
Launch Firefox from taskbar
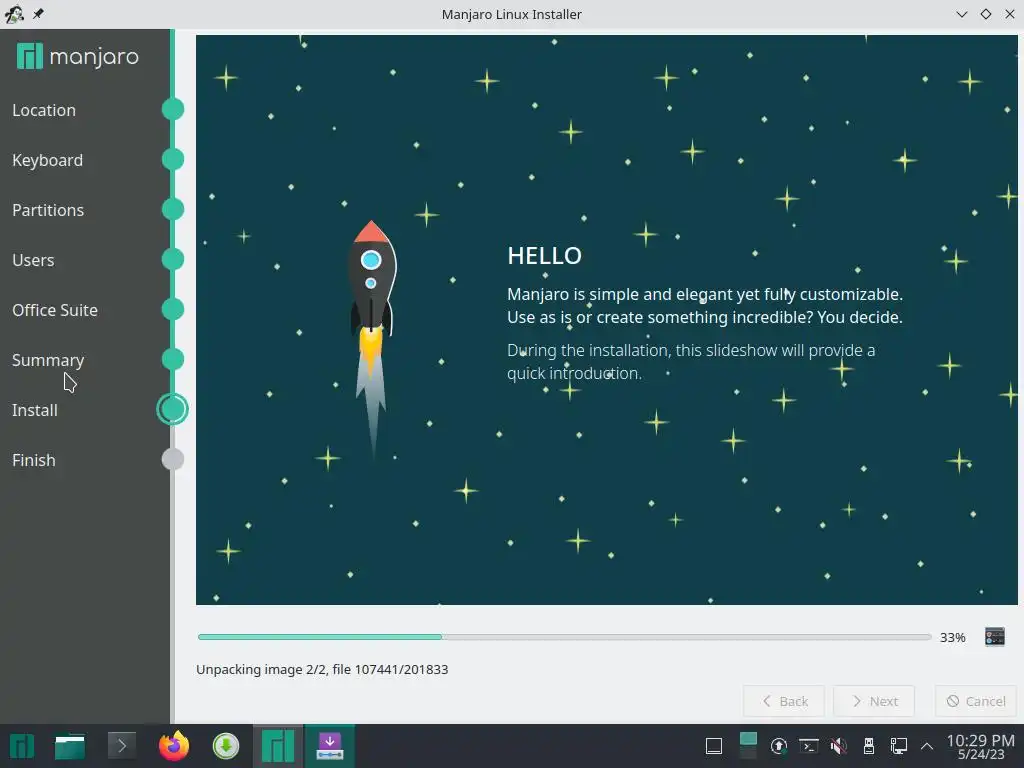[x=174, y=746]
